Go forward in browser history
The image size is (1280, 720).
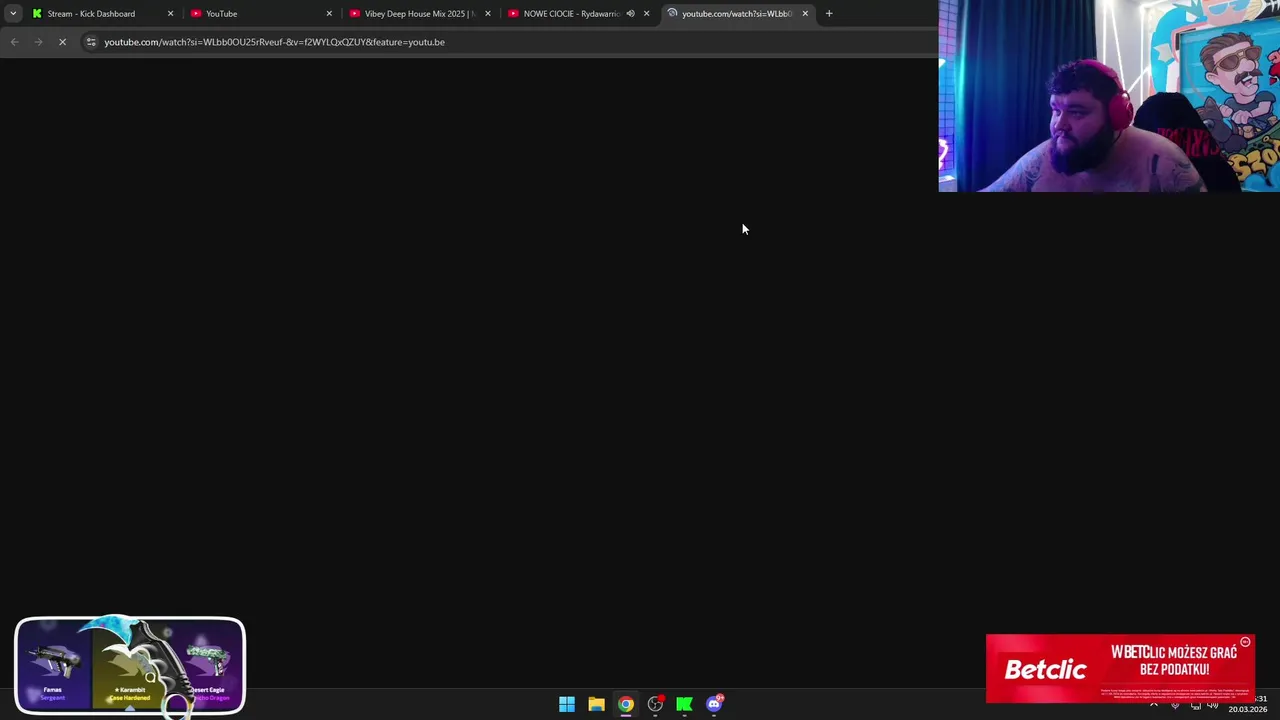click(x=38, y=42)
